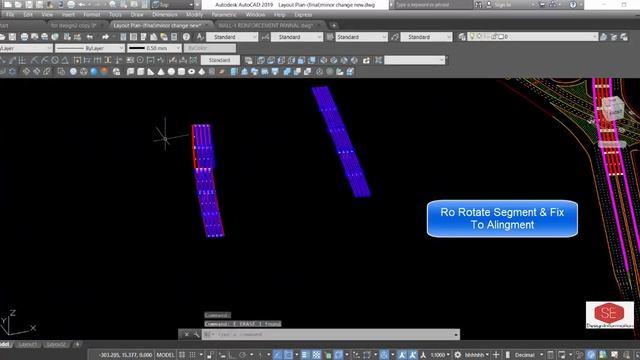The image size is (640, 360).
Task: Click the Open folder icon in Quick Access toolbar
Action: click(18, 5)
